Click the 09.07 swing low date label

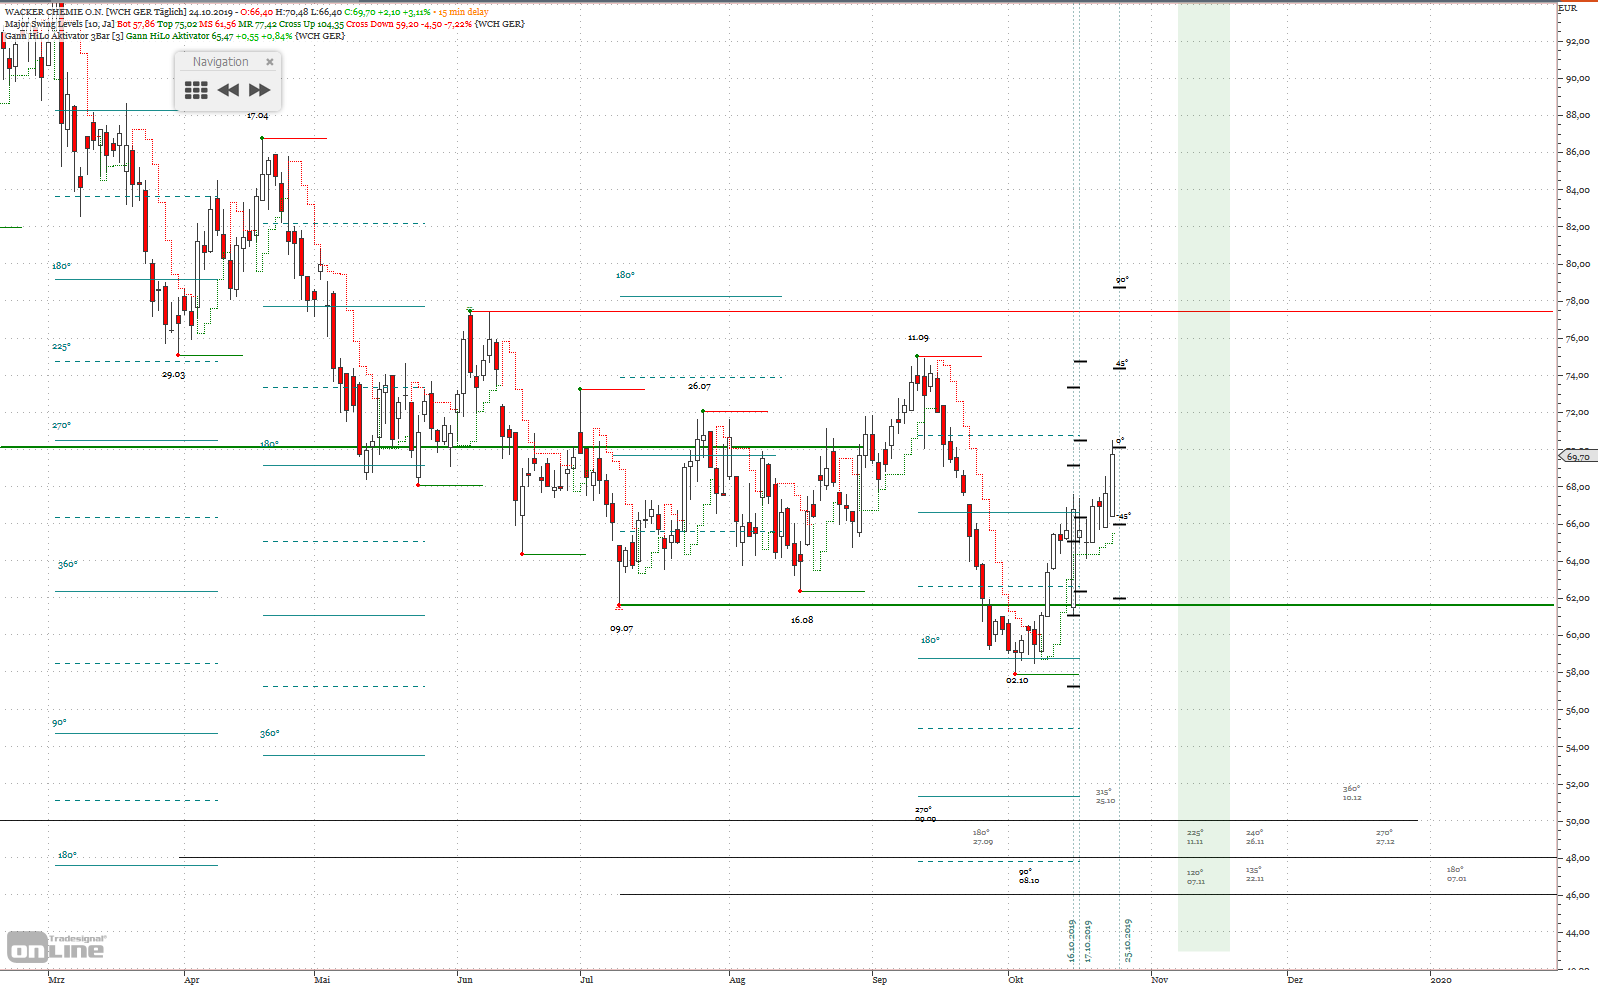tap(621, 629)
